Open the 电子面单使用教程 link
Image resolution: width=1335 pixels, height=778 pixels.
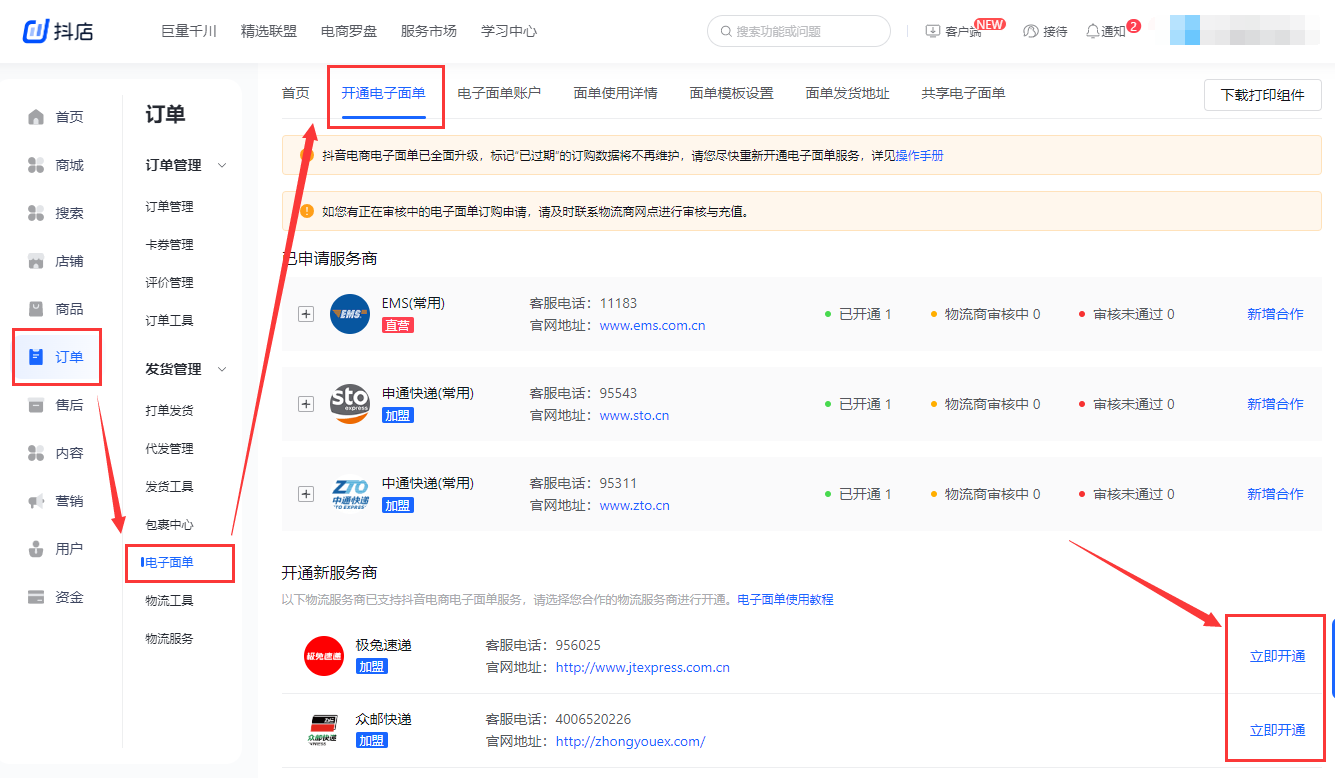point(785,599)
